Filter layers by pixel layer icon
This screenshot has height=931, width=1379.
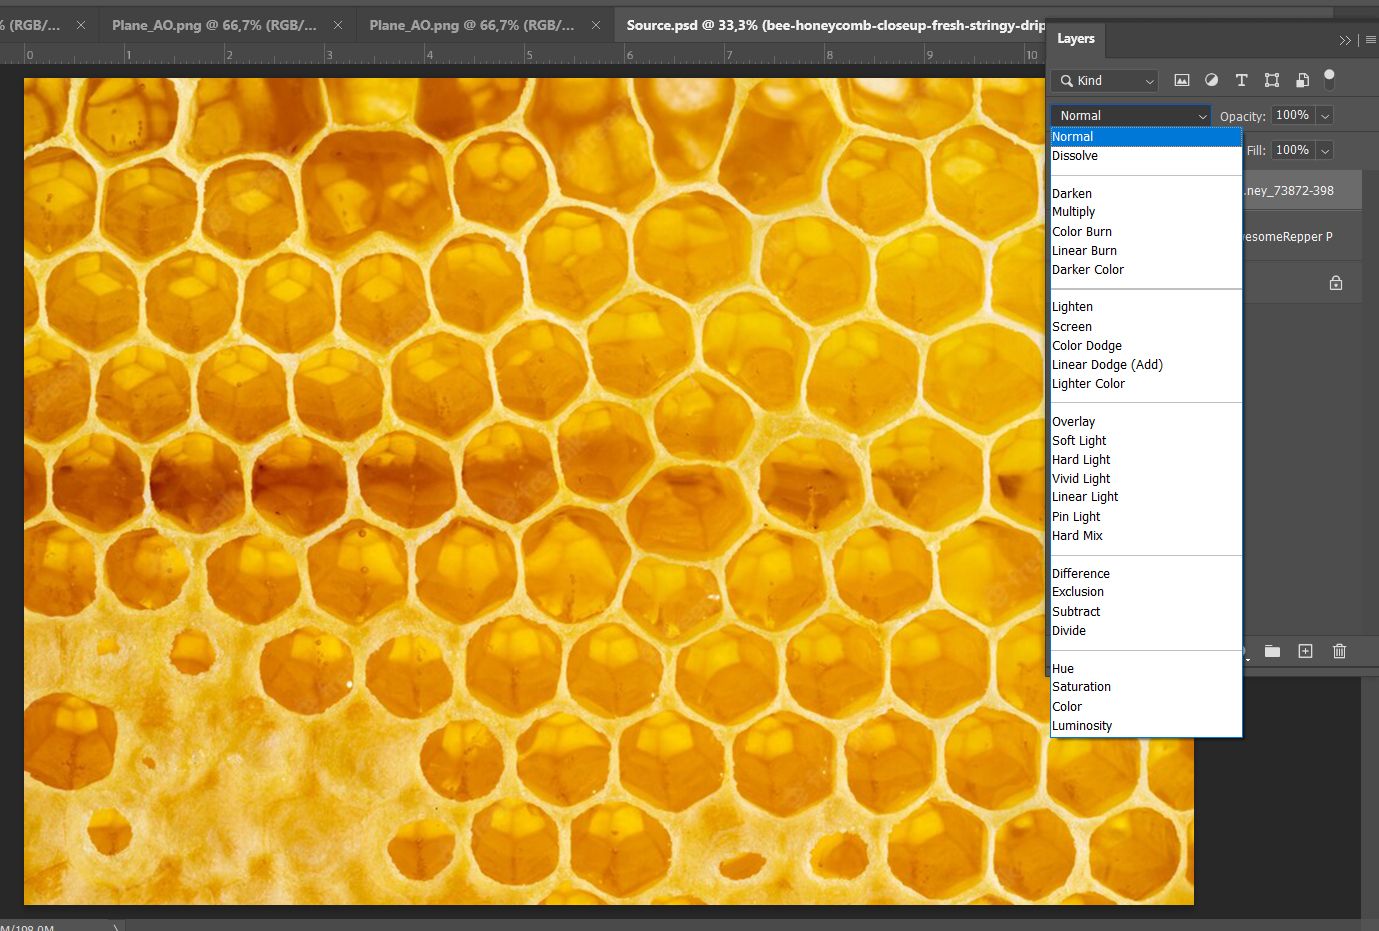coord(1181,80)
